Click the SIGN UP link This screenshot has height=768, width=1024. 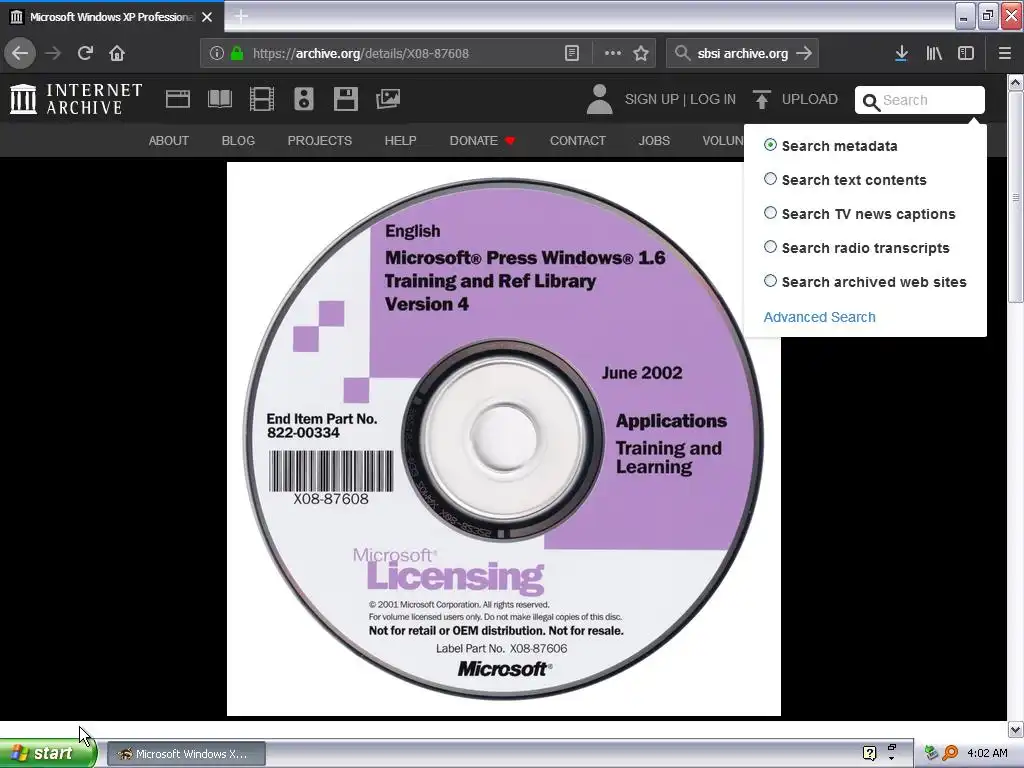coord(652,99)
